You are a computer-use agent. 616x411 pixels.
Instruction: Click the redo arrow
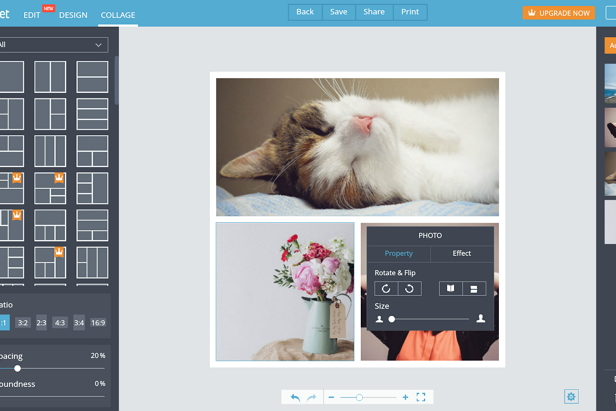tap(311, 397)
